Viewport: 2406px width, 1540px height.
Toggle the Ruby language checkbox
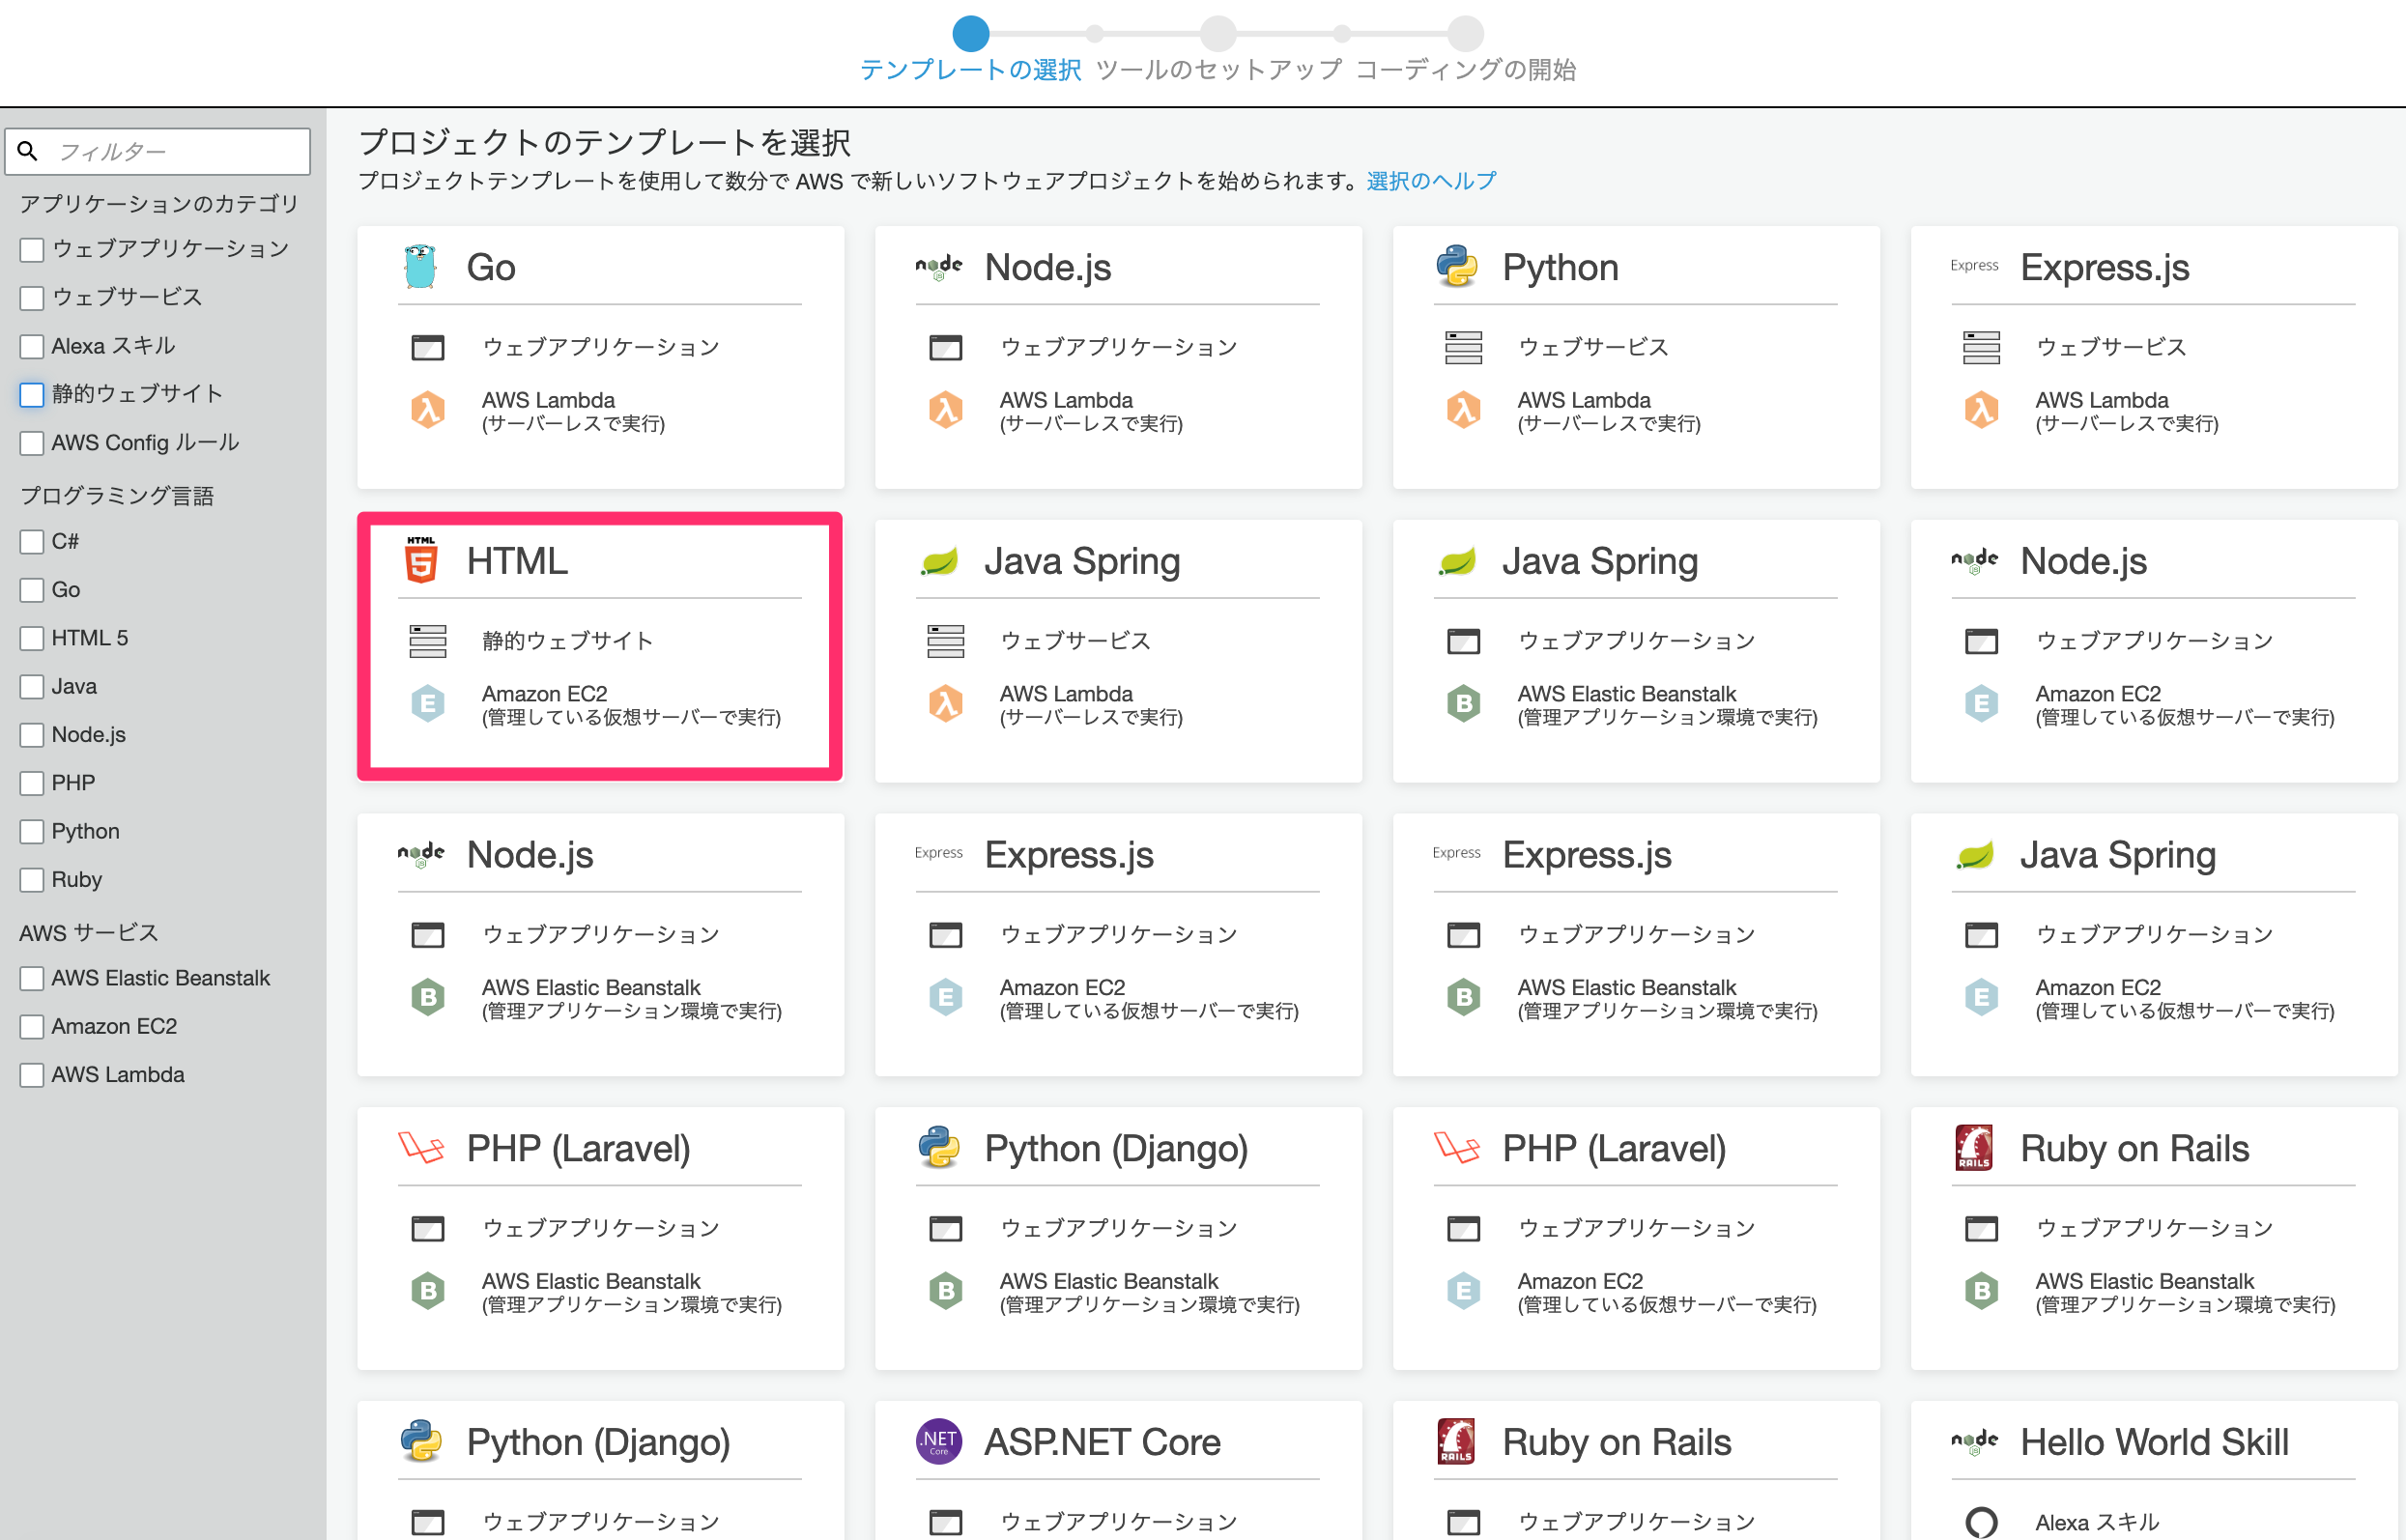pos(32,880)
